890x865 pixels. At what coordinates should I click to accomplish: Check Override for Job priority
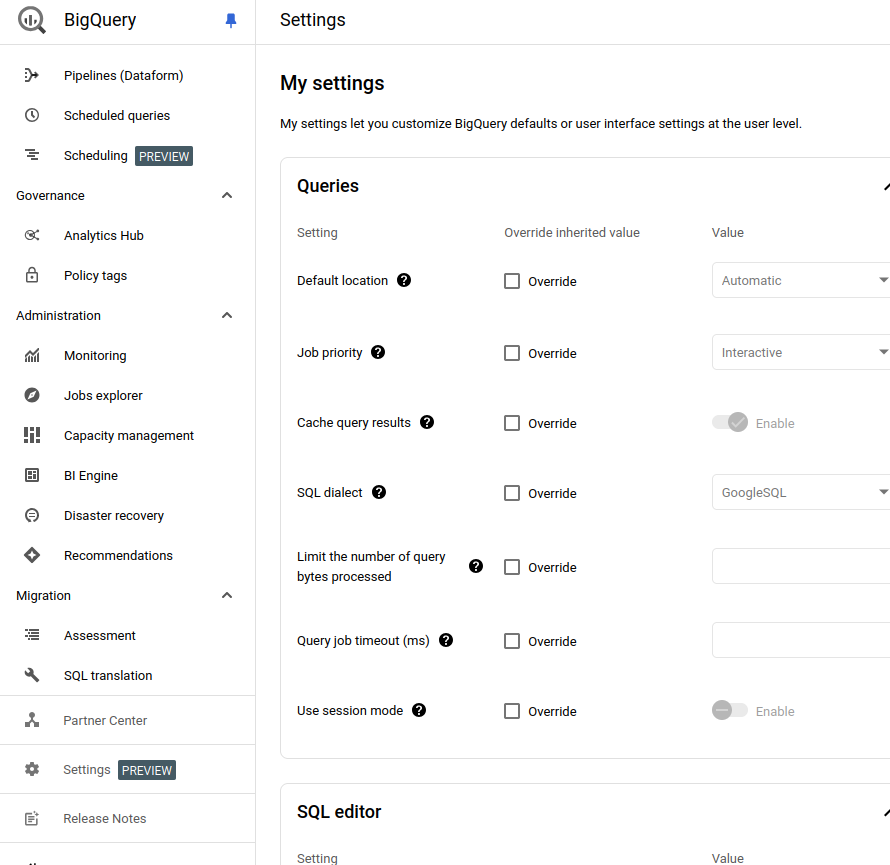point(512,353)
